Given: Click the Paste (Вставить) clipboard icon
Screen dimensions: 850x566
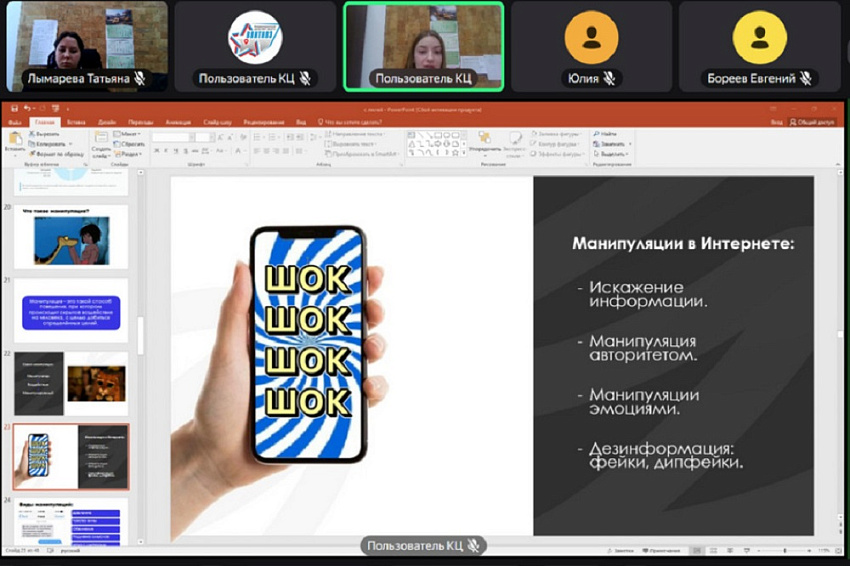Looking at the screenshot, I should [14, 140].
